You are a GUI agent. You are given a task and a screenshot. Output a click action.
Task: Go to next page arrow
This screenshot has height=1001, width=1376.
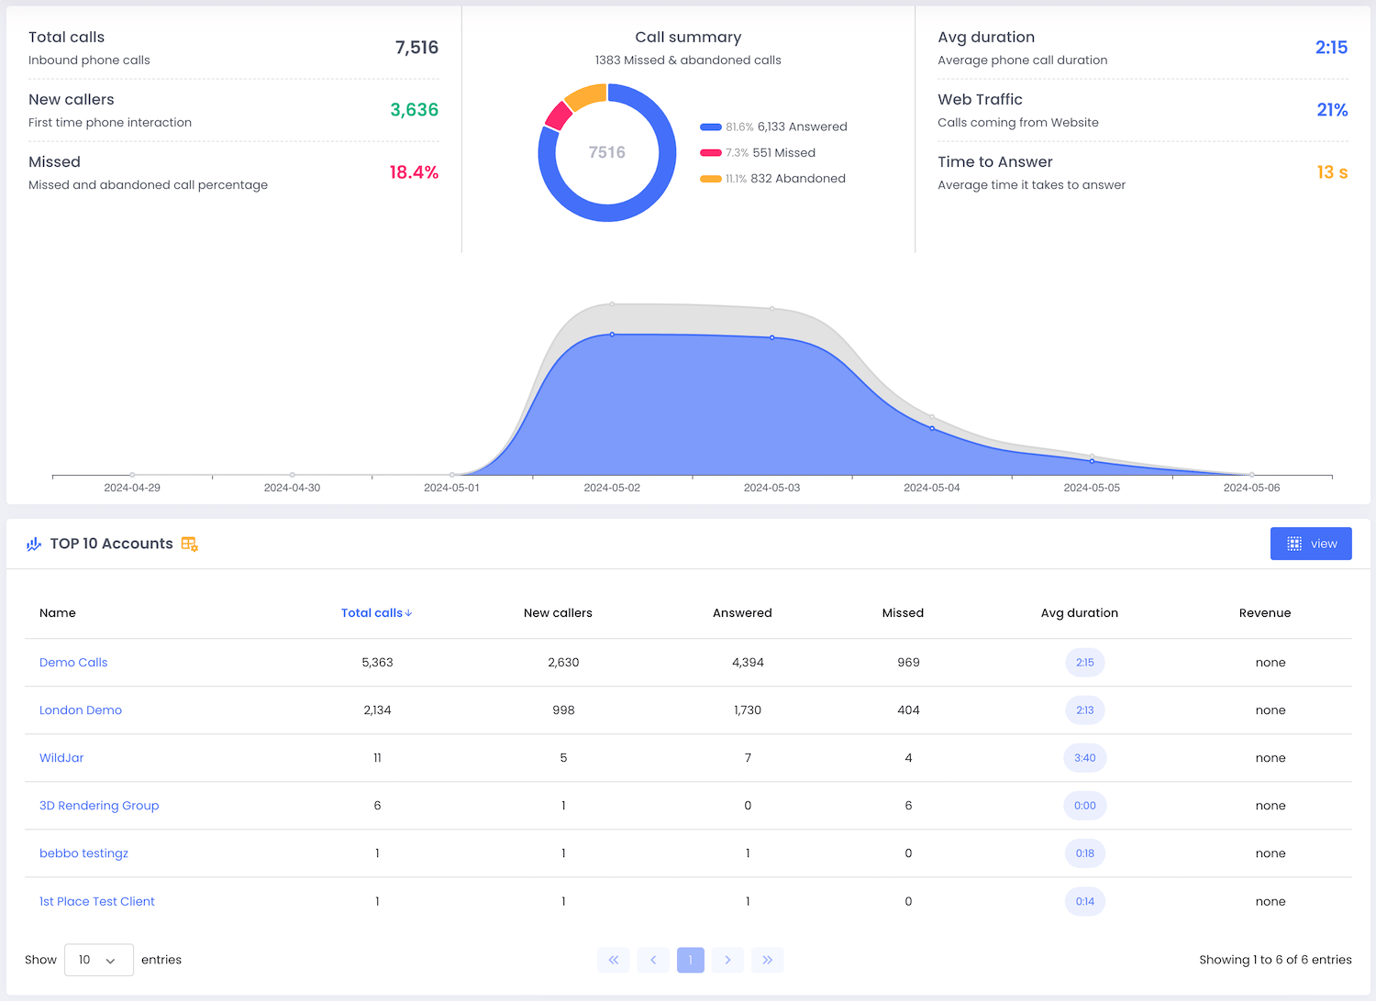click(x=727, y=960)
